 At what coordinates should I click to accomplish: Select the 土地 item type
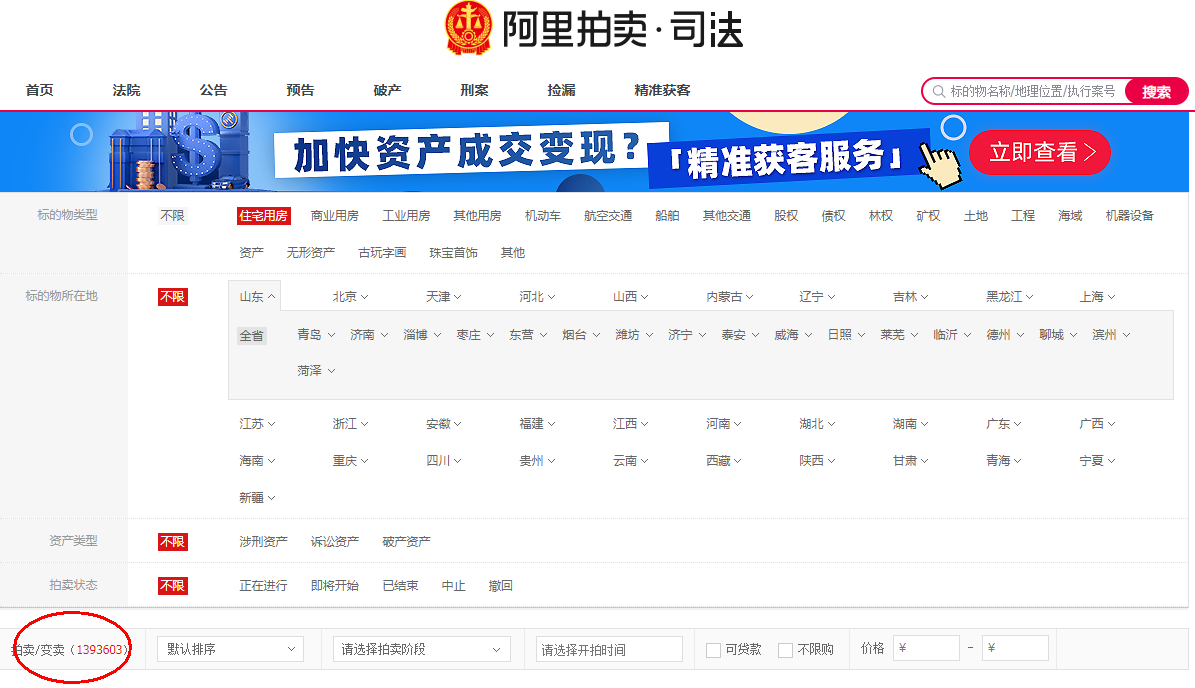pyautogui.click(x=976, y=216)
